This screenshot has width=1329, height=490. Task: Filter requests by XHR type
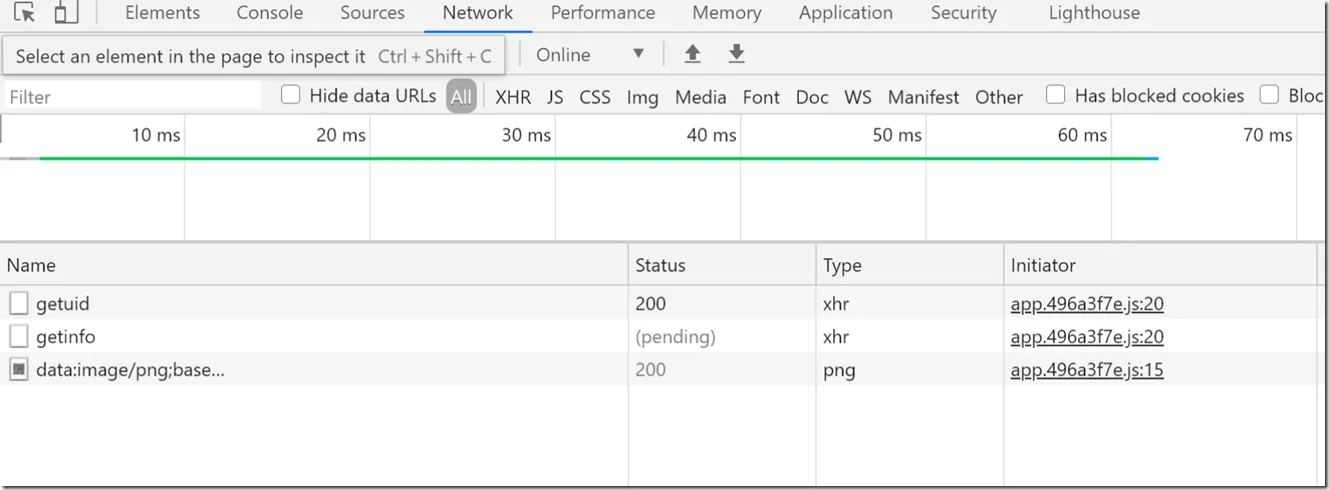(x=513, y=97)
